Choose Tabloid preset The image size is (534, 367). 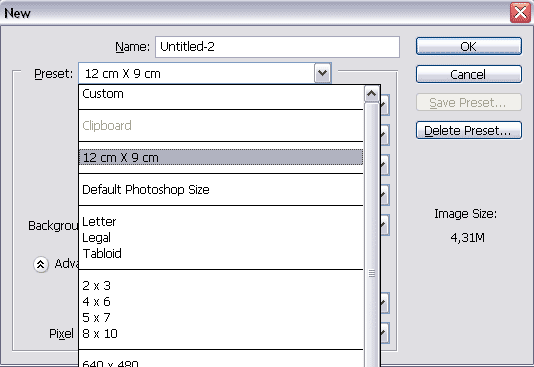pos(221,254)
